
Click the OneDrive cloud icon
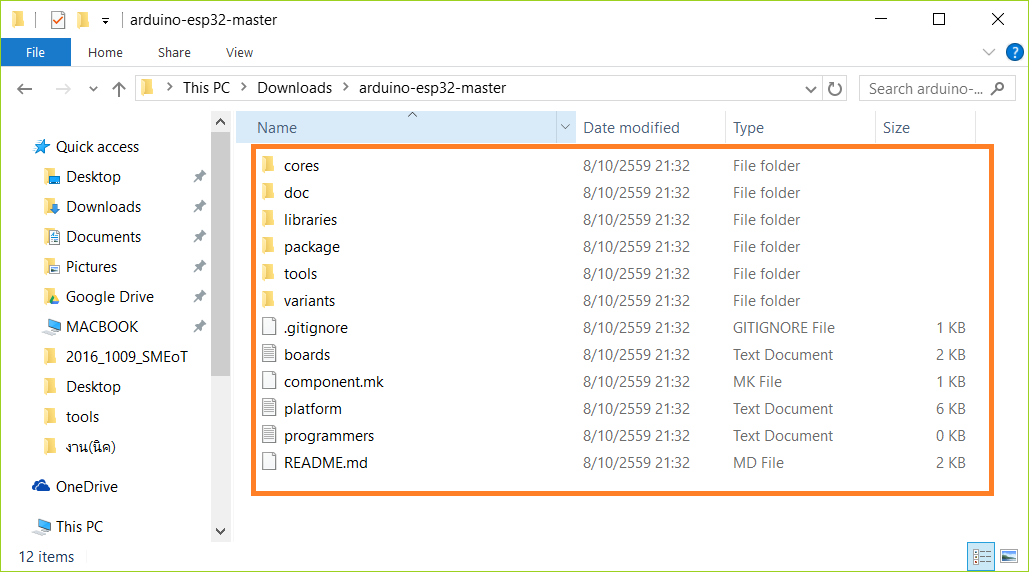coord(41,486)
